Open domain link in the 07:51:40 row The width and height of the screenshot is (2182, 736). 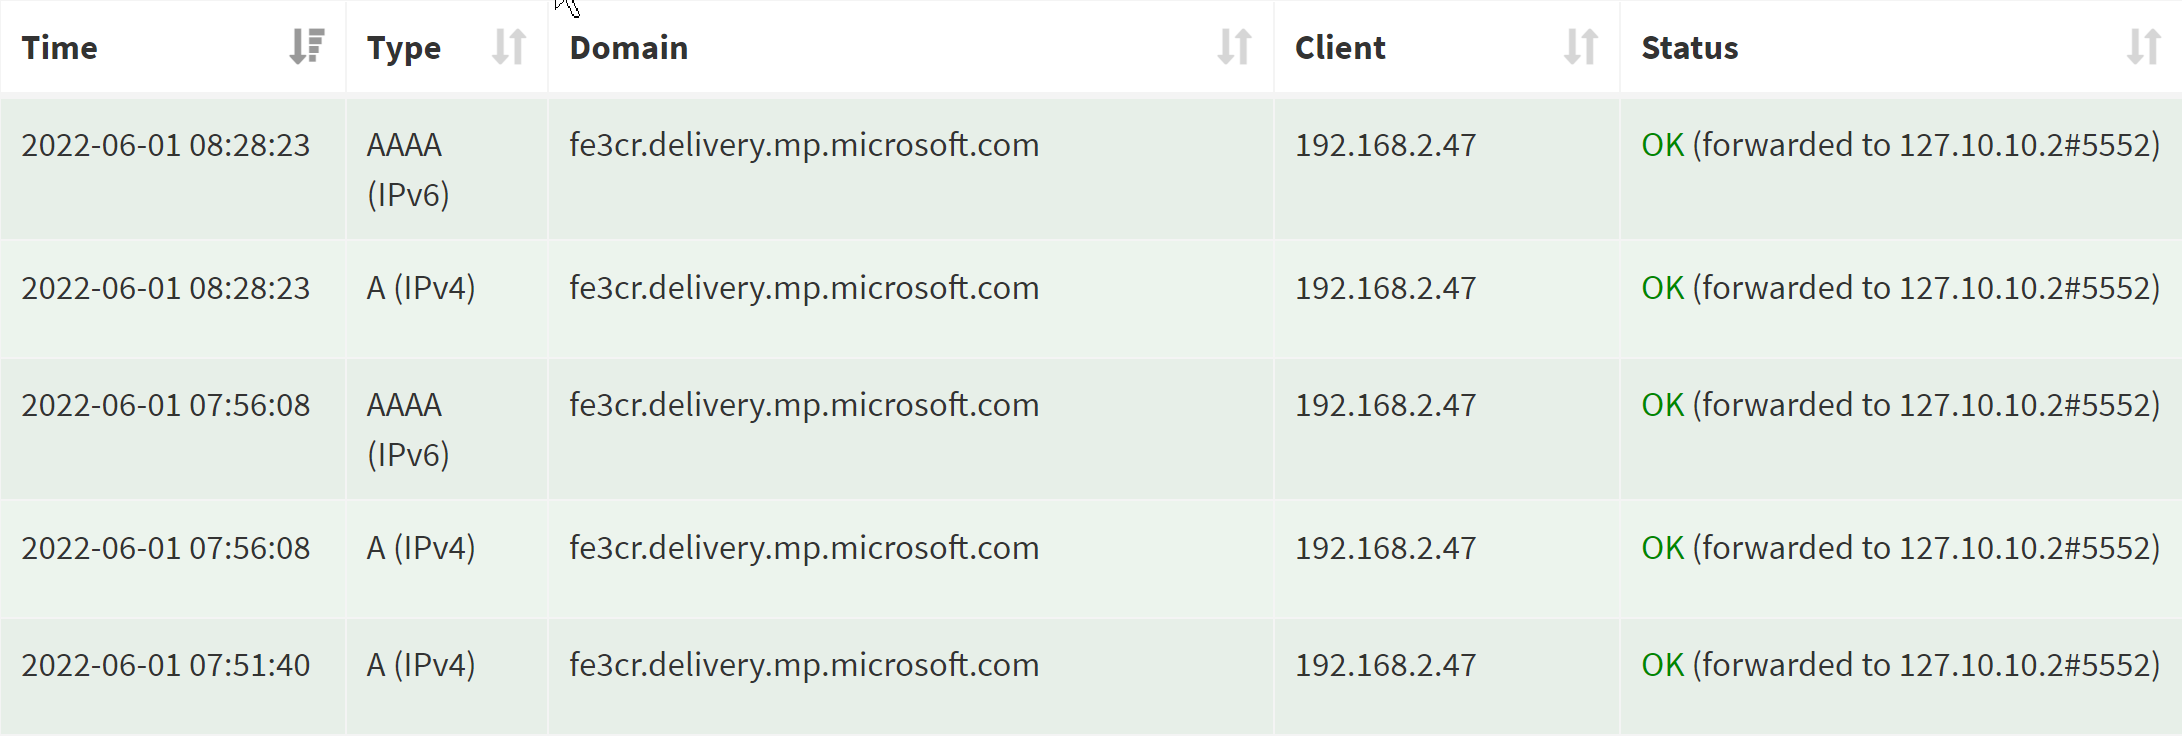click(x=804, y=665)
